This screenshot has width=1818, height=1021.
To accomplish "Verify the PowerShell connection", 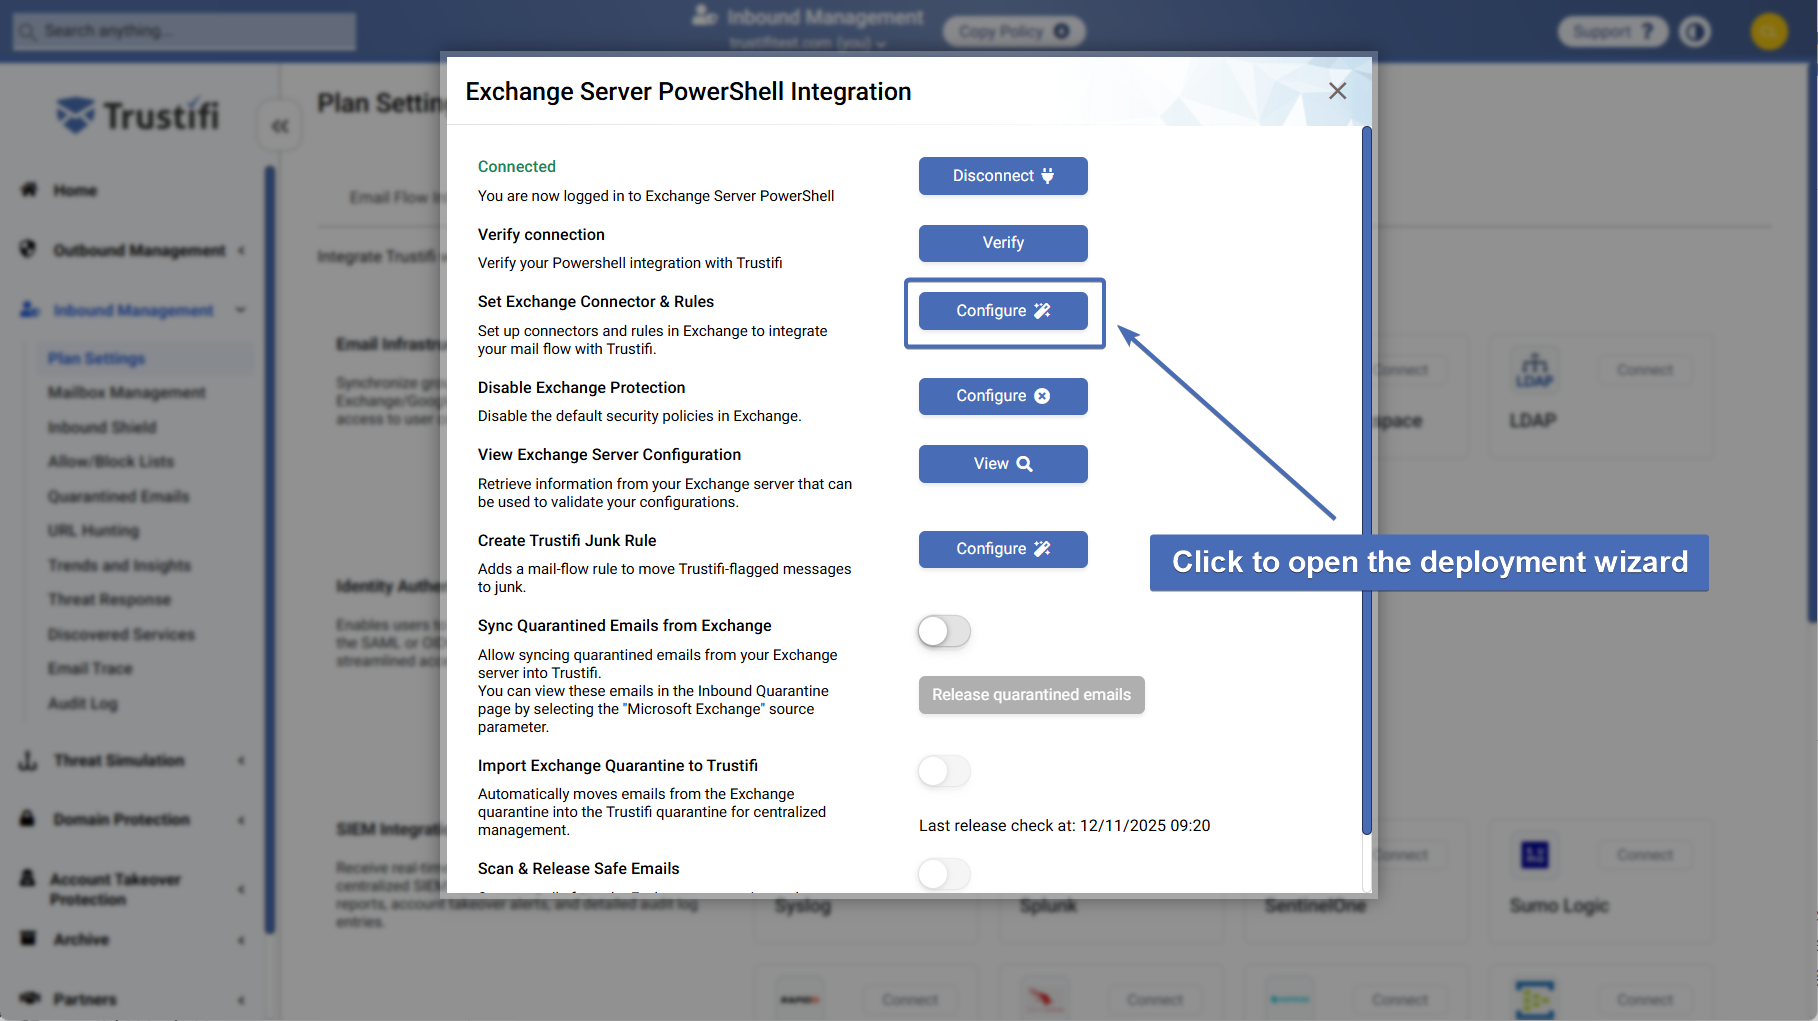I will (x=1003, y=243).
